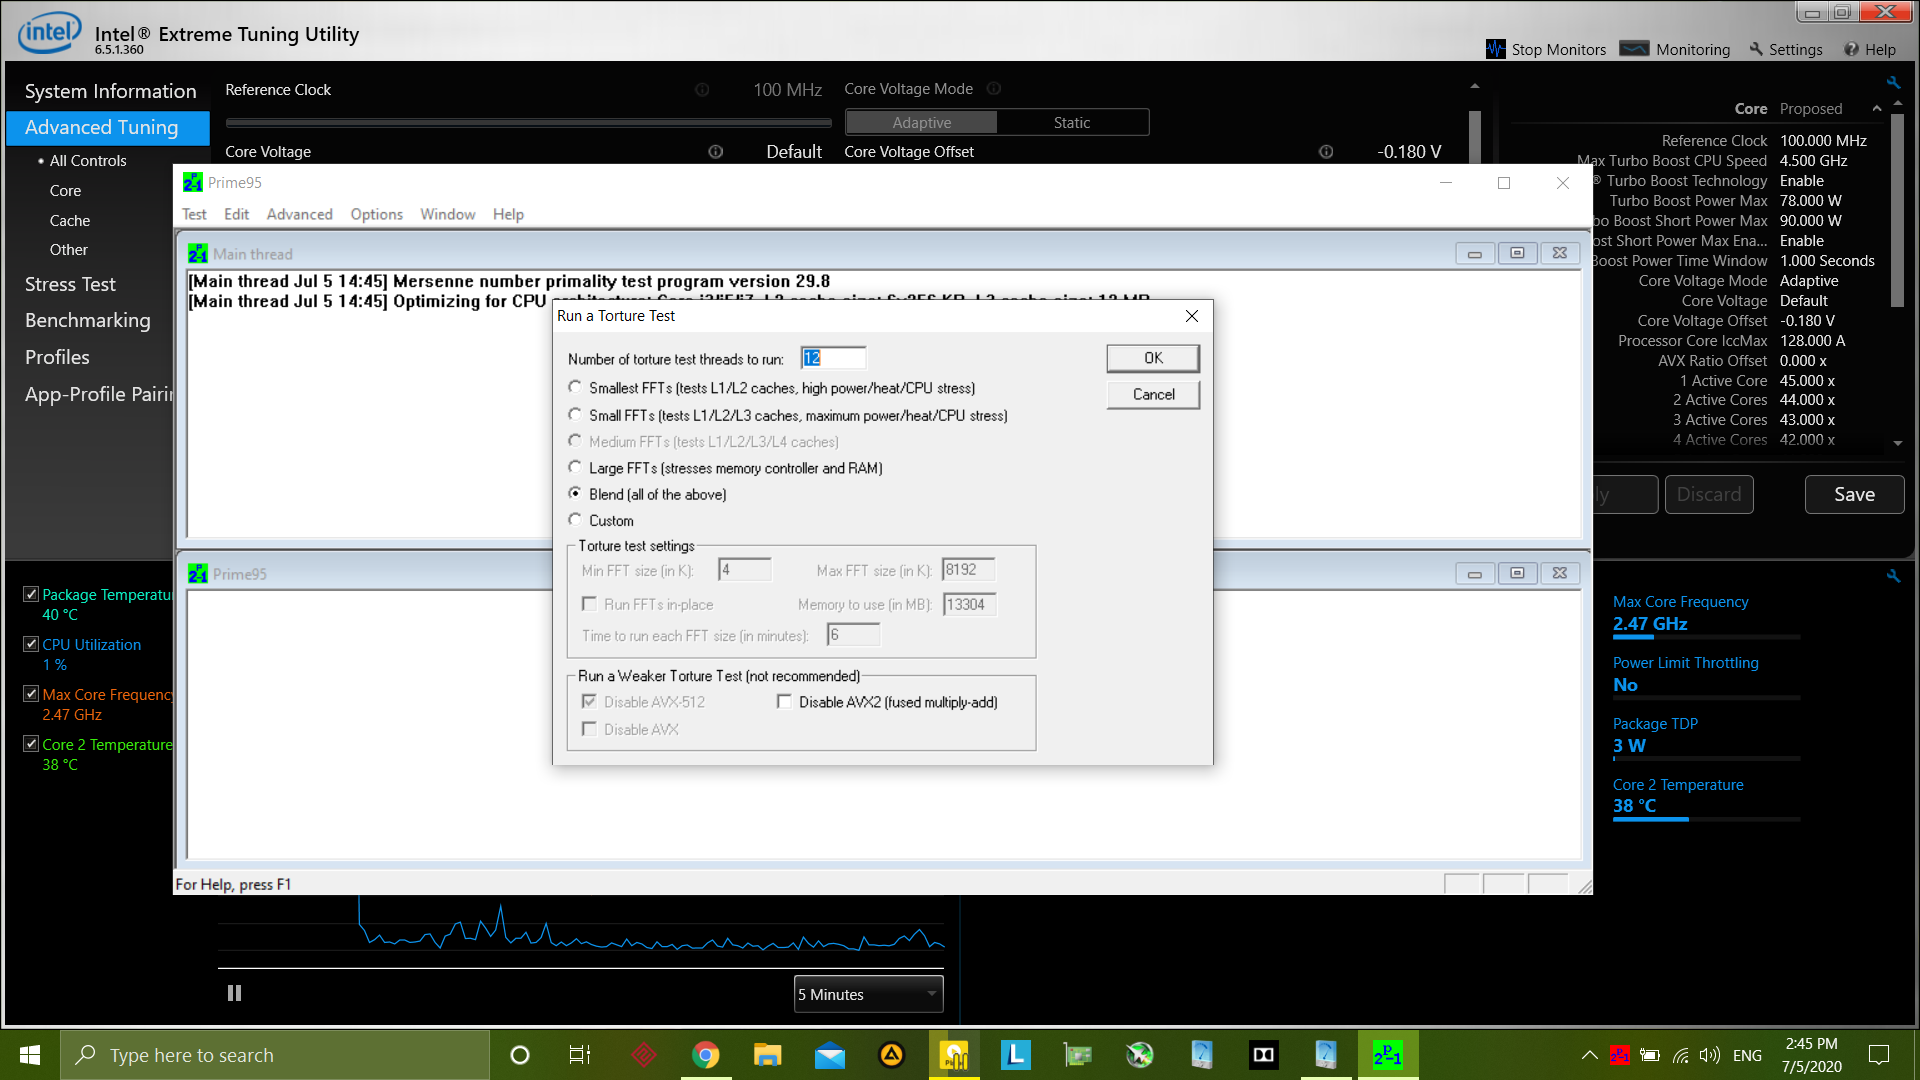Click wrench icon above Core Proposed panel

[1893, 82]
